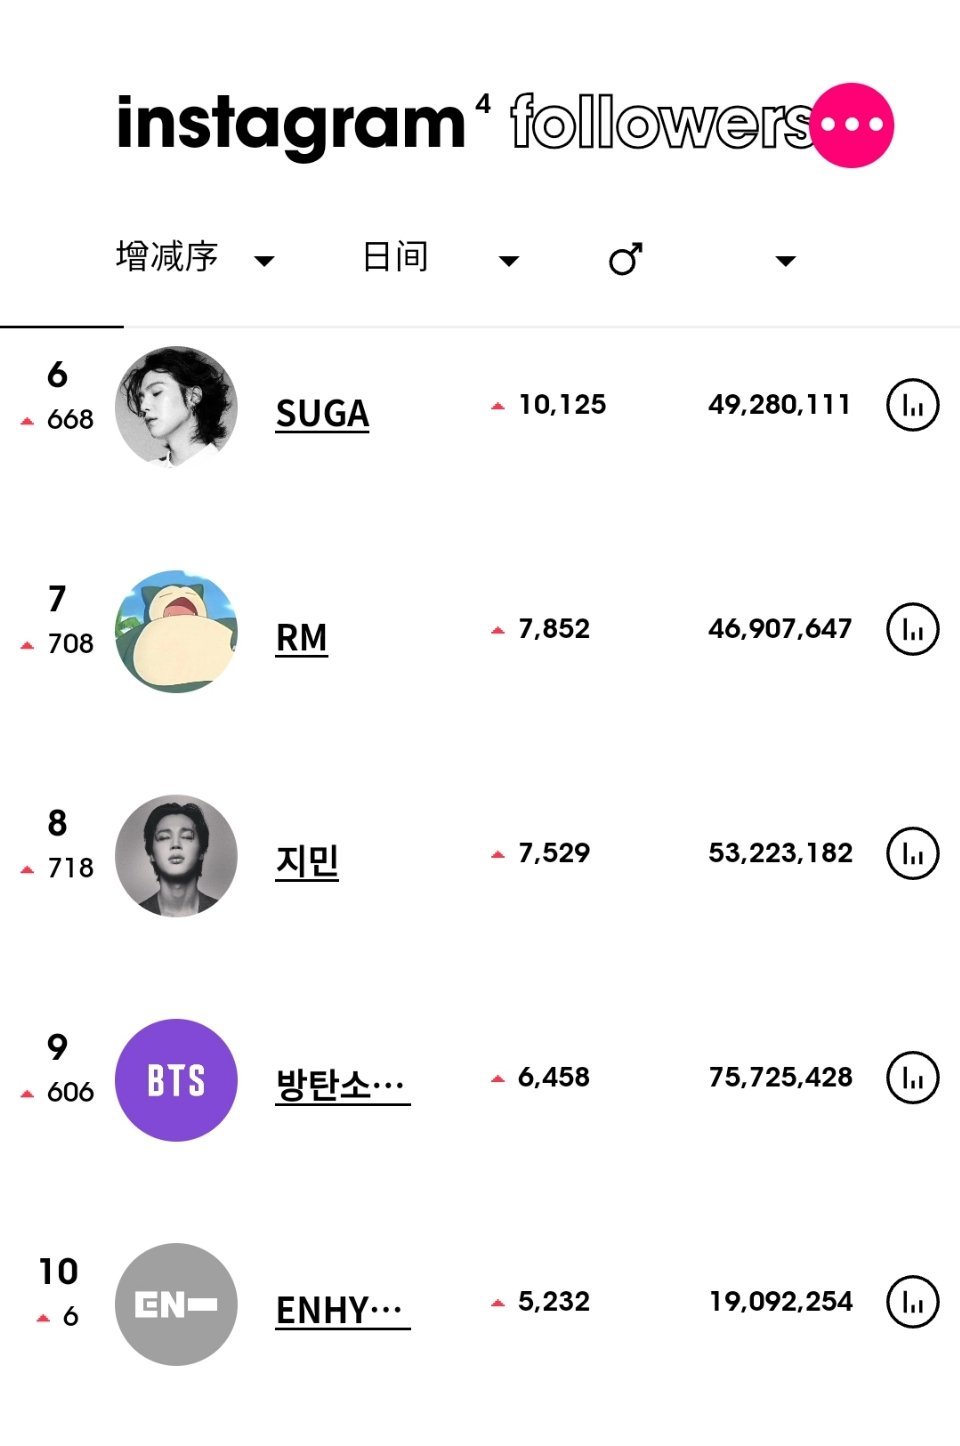960x1446 pixels.
Task: Expand the 日间 period dropdown
Action: 509,261
